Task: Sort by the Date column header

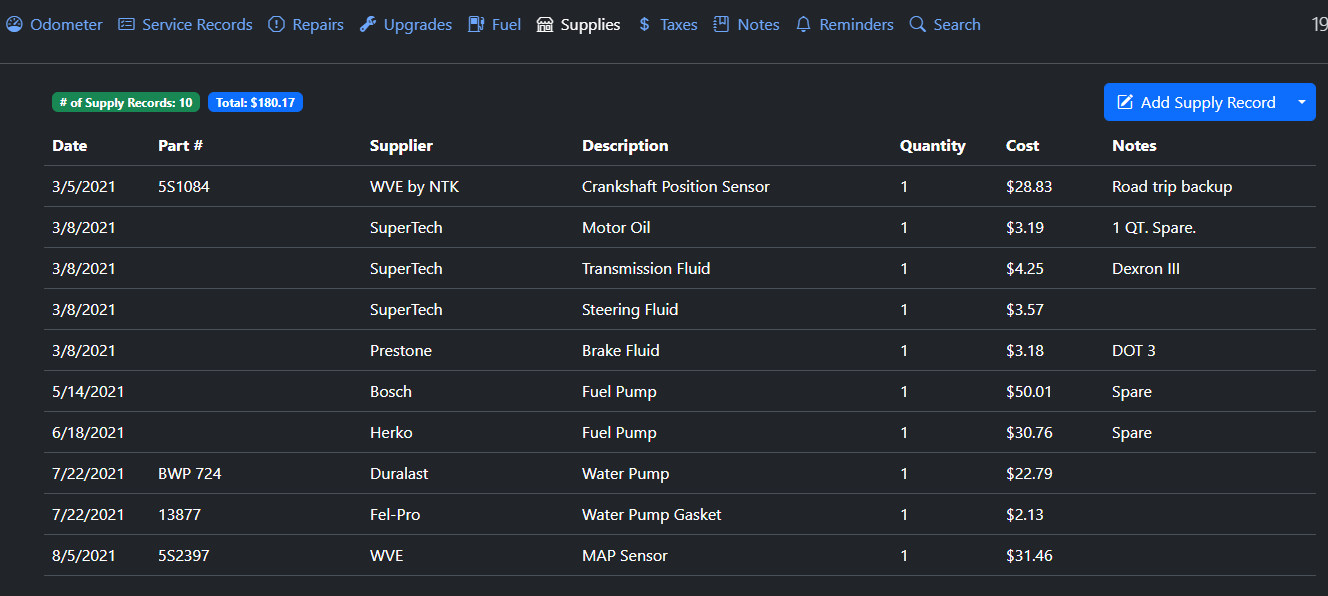Action: click(x=70, y=146)
